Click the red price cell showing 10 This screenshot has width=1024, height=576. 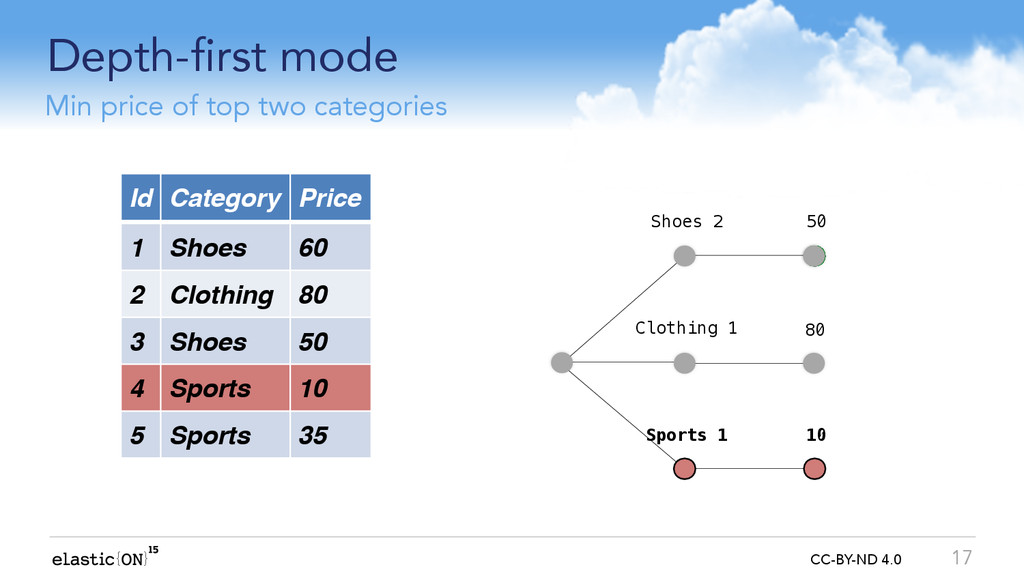330,388
